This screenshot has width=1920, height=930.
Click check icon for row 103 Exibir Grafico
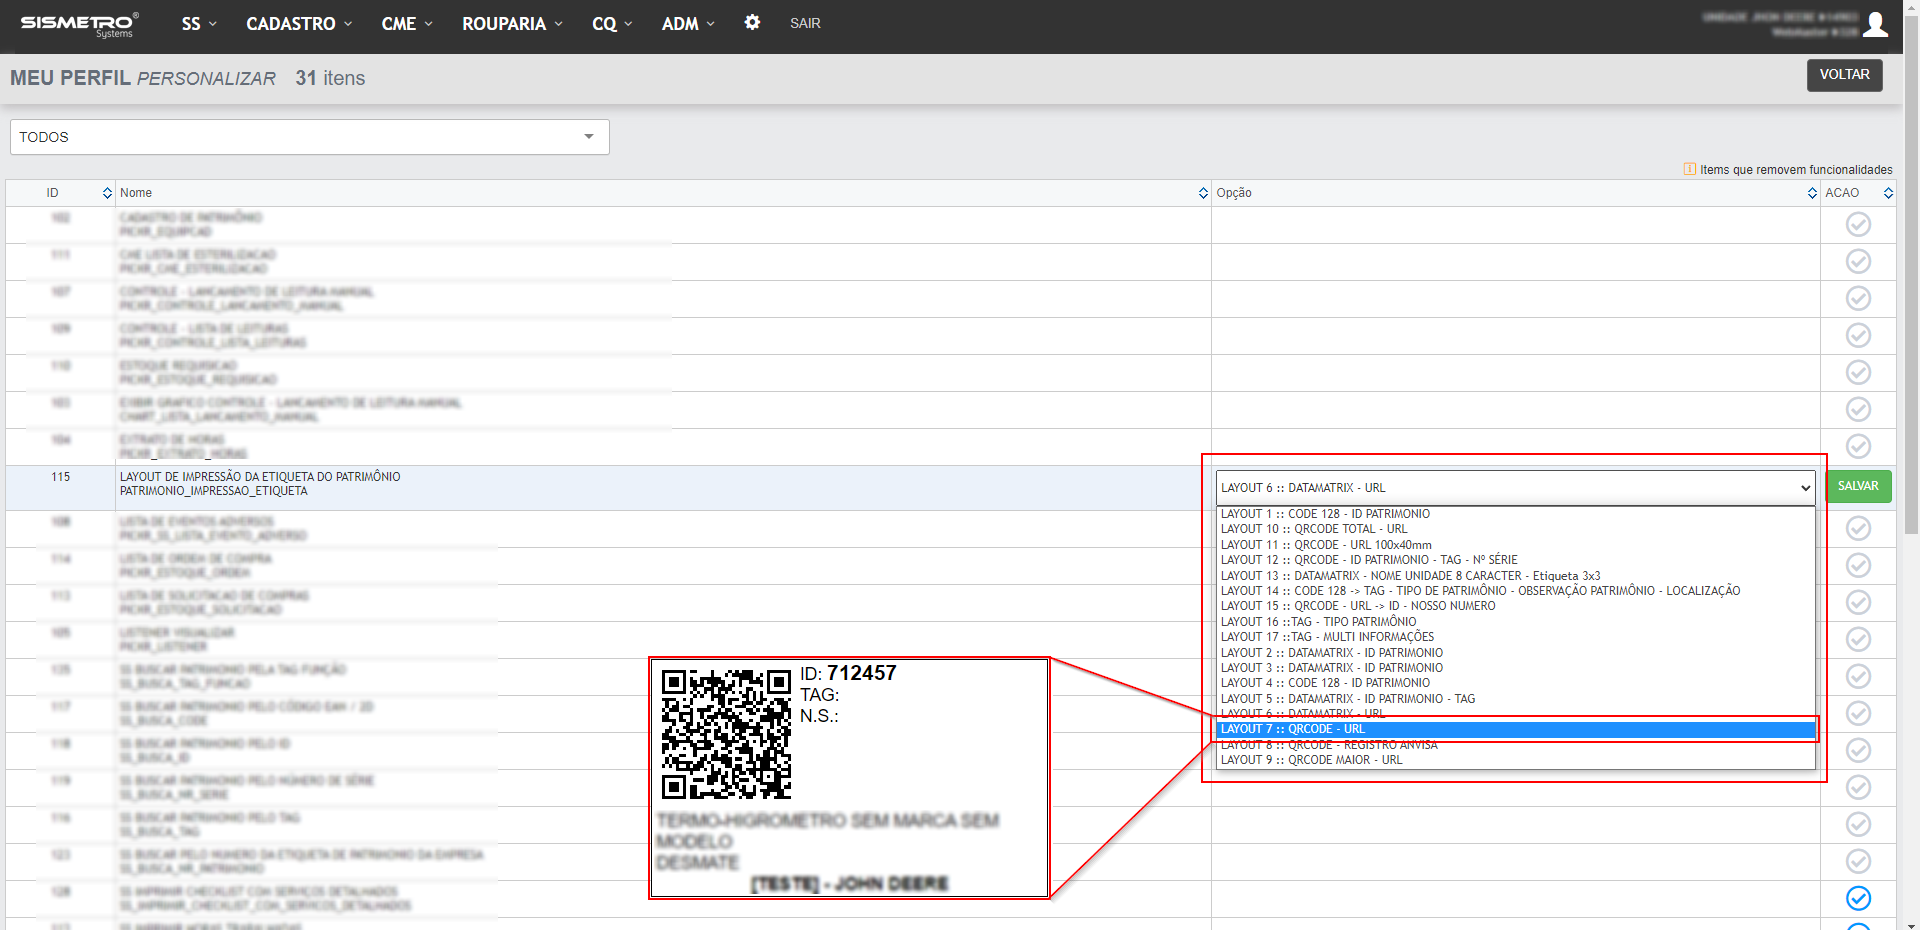pyautogui.click(x=1858, y=409)
